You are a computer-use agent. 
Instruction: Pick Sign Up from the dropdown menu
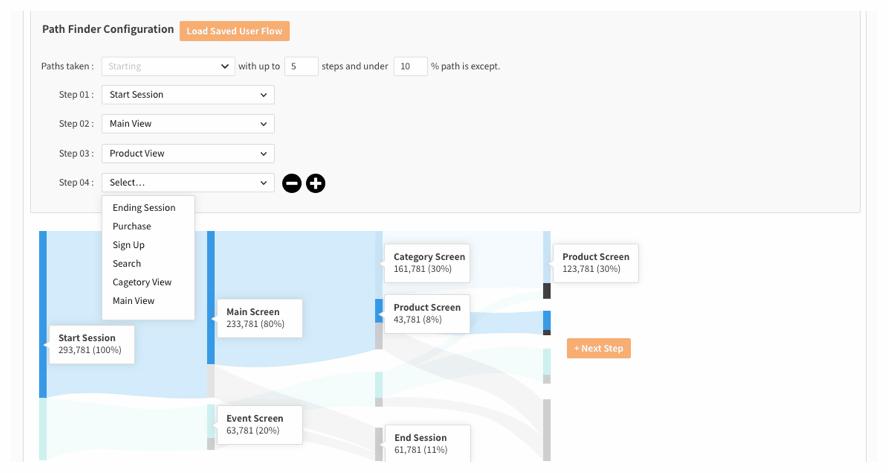[129, 245]
